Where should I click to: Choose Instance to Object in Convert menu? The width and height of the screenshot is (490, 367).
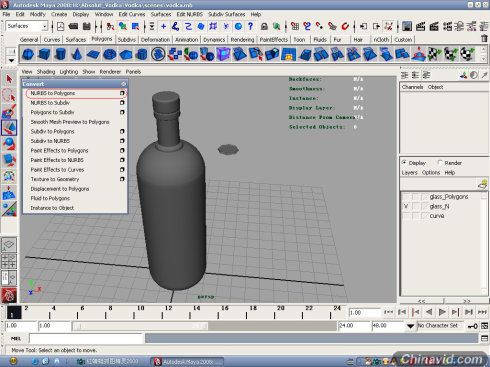click(75, 208)
